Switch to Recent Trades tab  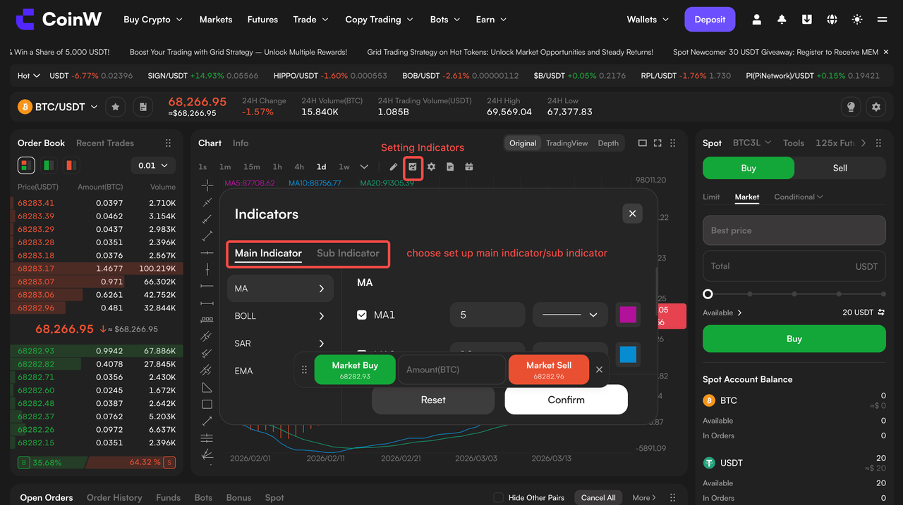pos(105,143)
